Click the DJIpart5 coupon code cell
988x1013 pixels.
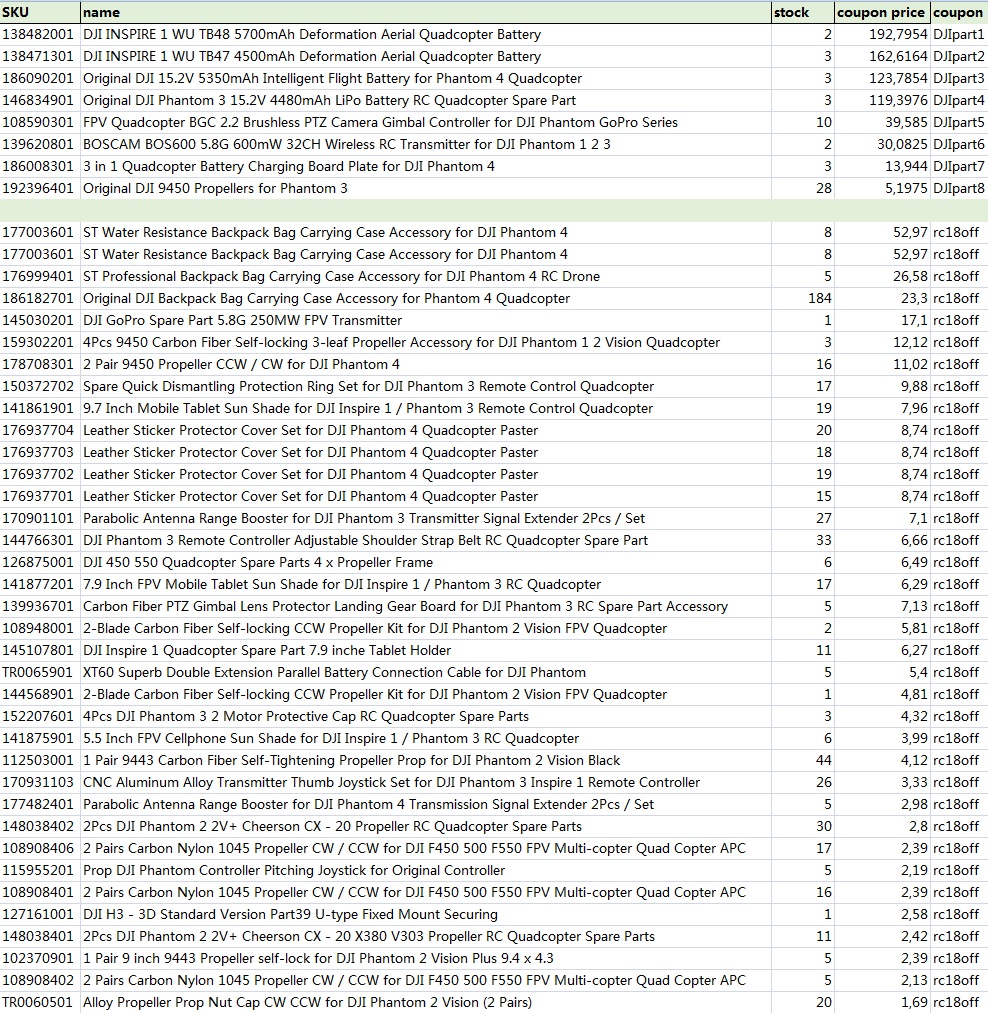coord(958,122)
